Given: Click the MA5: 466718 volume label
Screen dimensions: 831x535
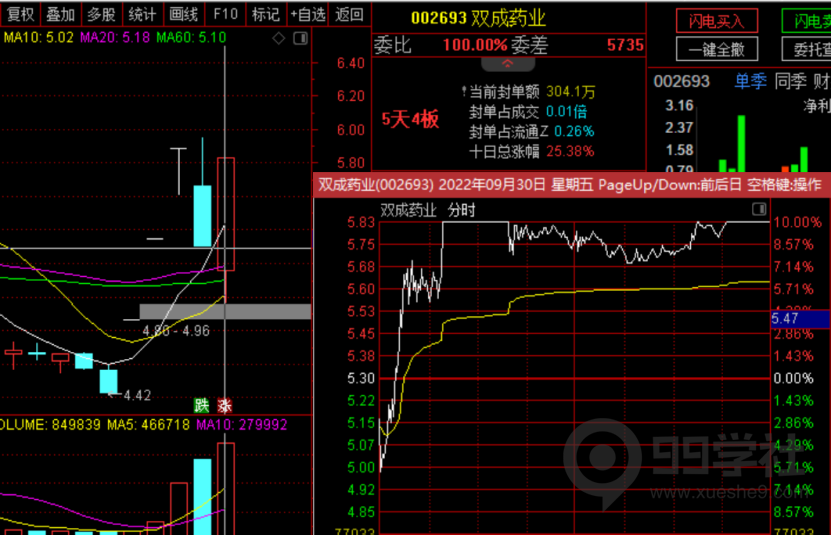Looking at the screenshot, I should point(148,425).
